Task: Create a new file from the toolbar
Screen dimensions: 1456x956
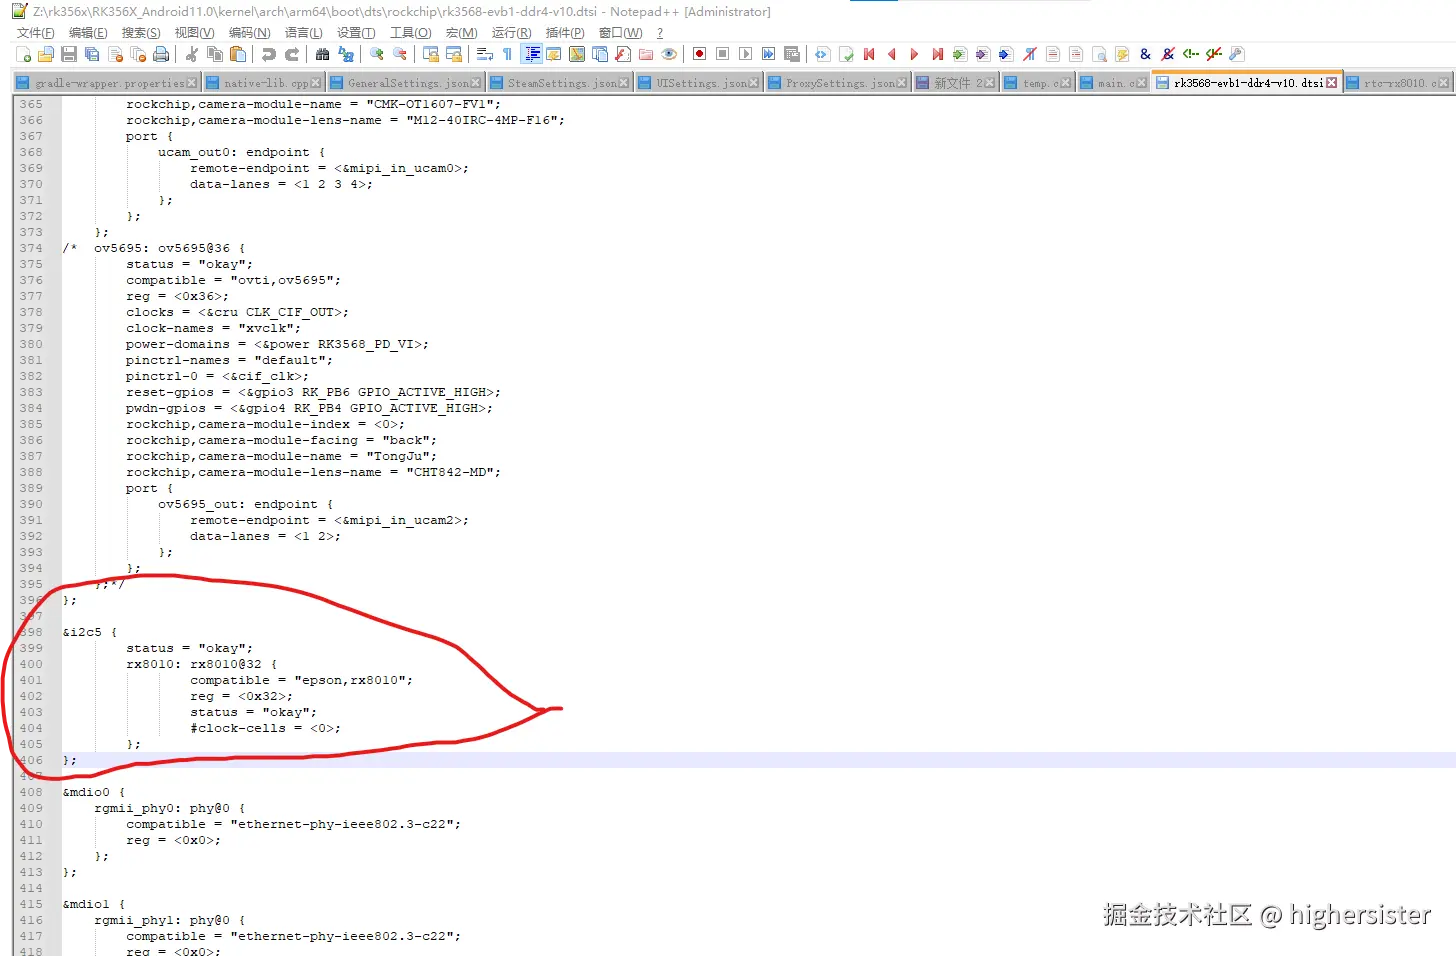Action: click(x=23, y=54)
